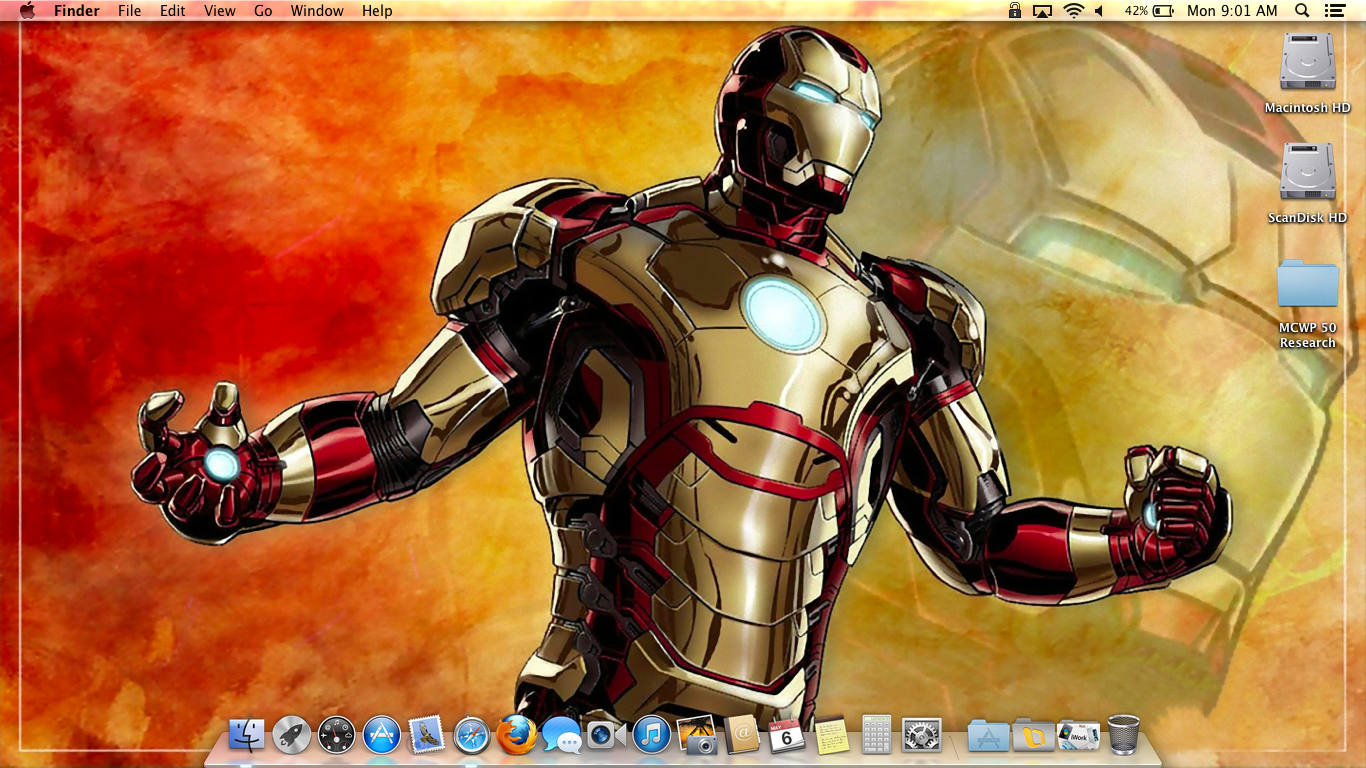This screenshot has width=1366, height=768.
Task: Open AirPlay display menu
Action: click(x=1043, y=11)
